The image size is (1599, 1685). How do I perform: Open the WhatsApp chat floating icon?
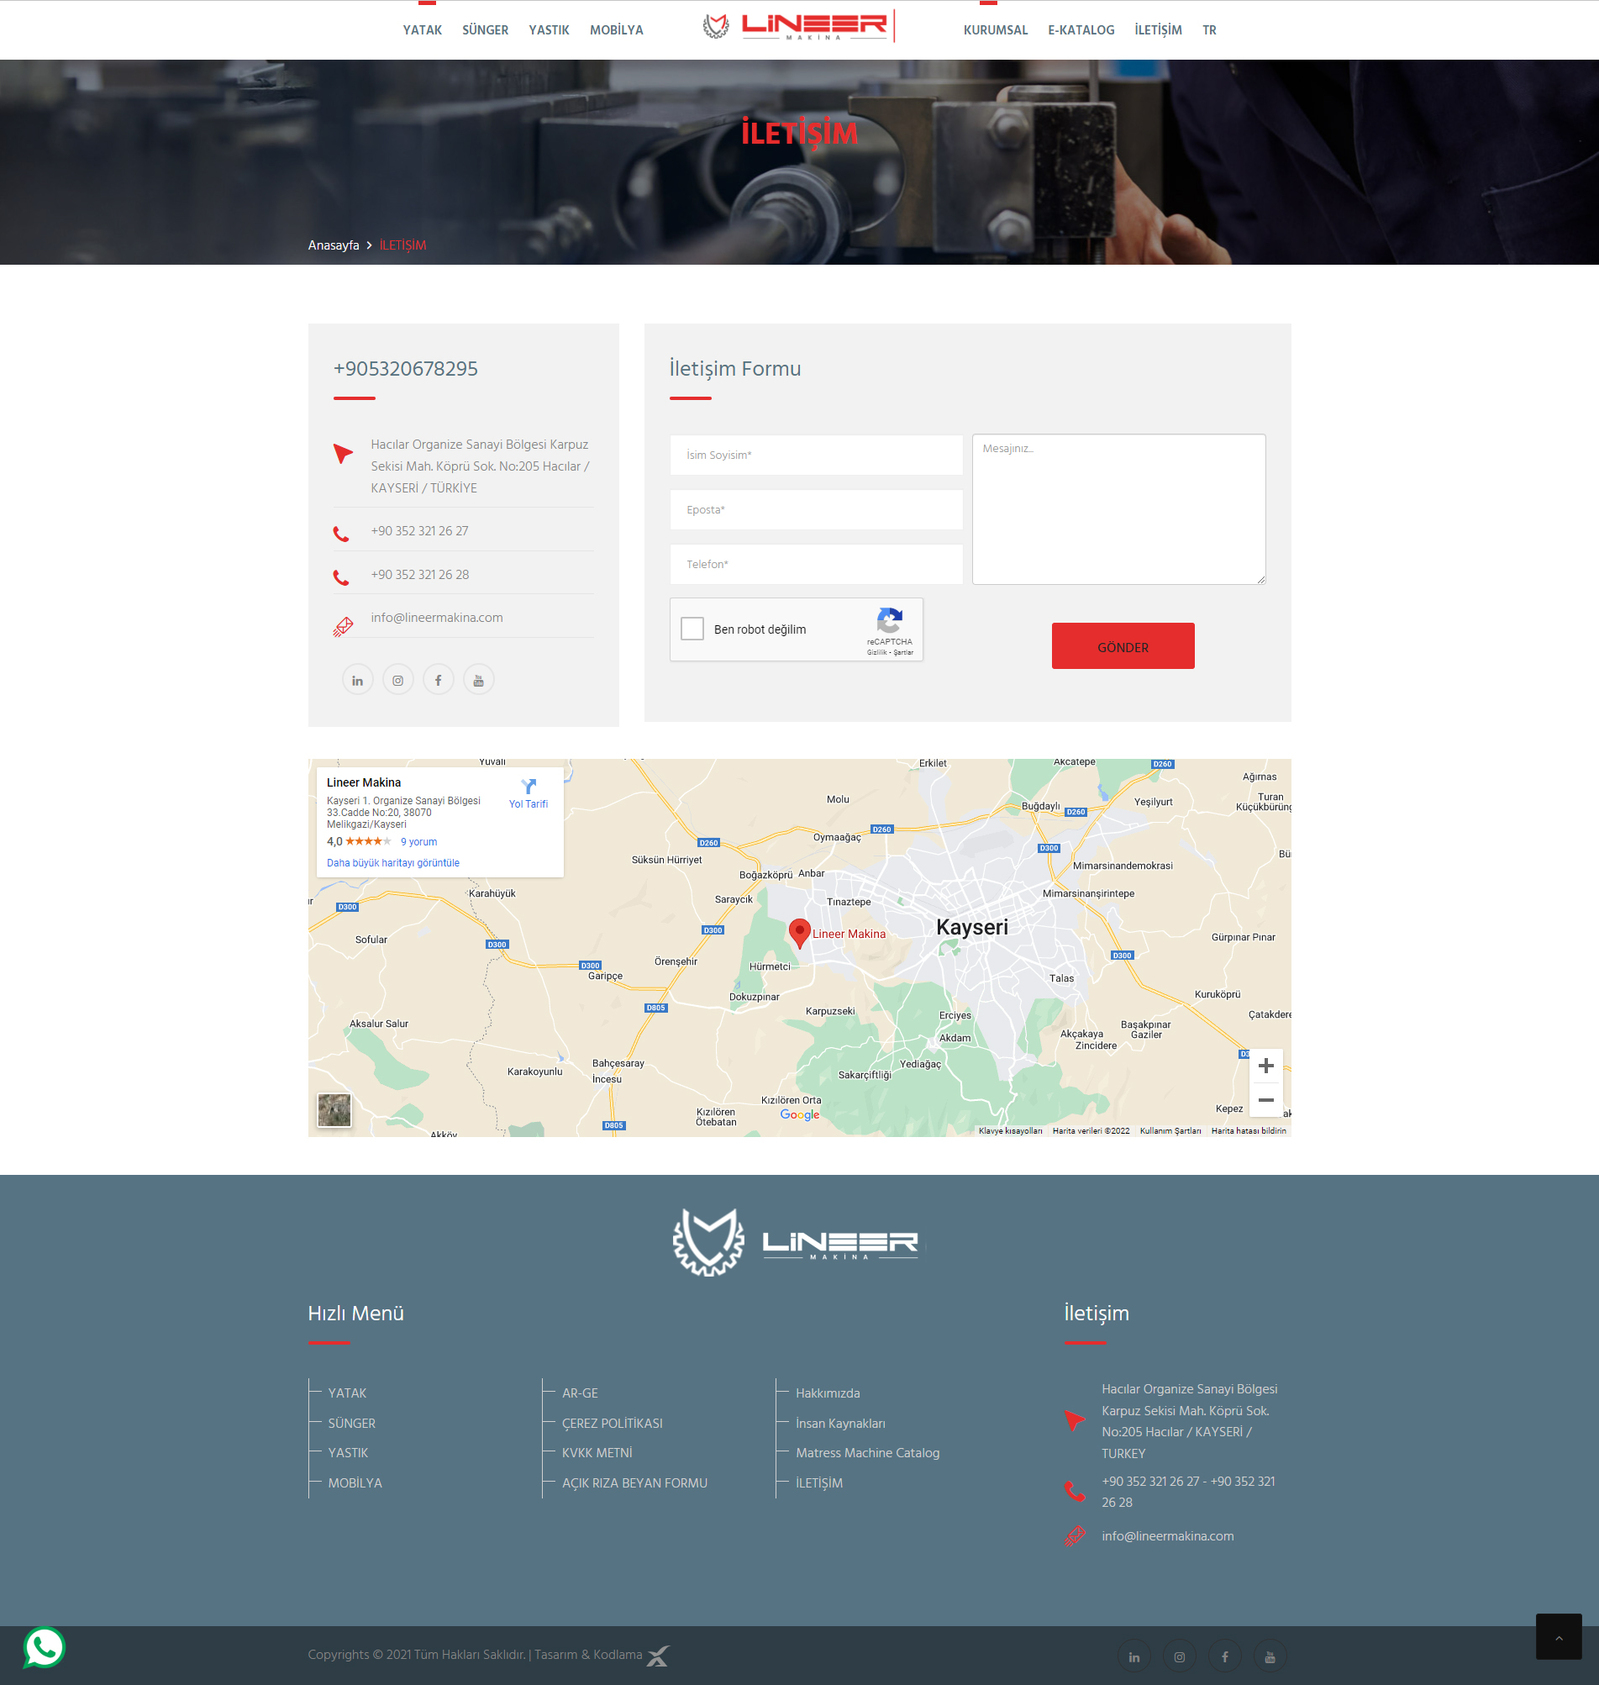44,1647
